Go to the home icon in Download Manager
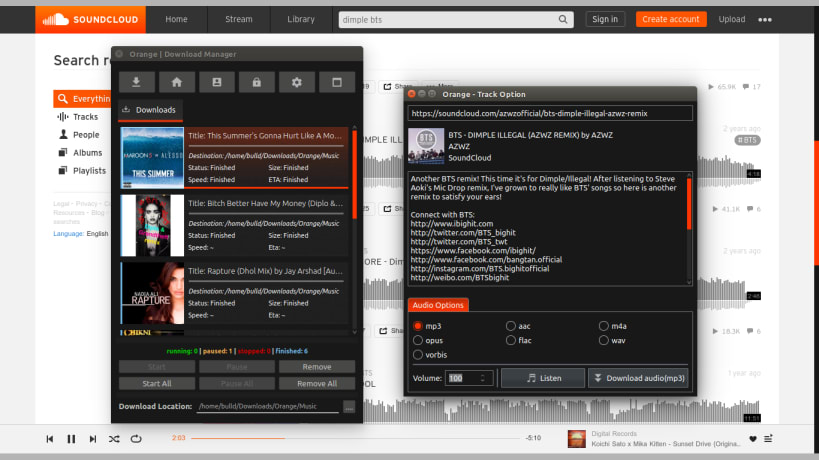Viewport: 819px width, 460px height. 177,82
